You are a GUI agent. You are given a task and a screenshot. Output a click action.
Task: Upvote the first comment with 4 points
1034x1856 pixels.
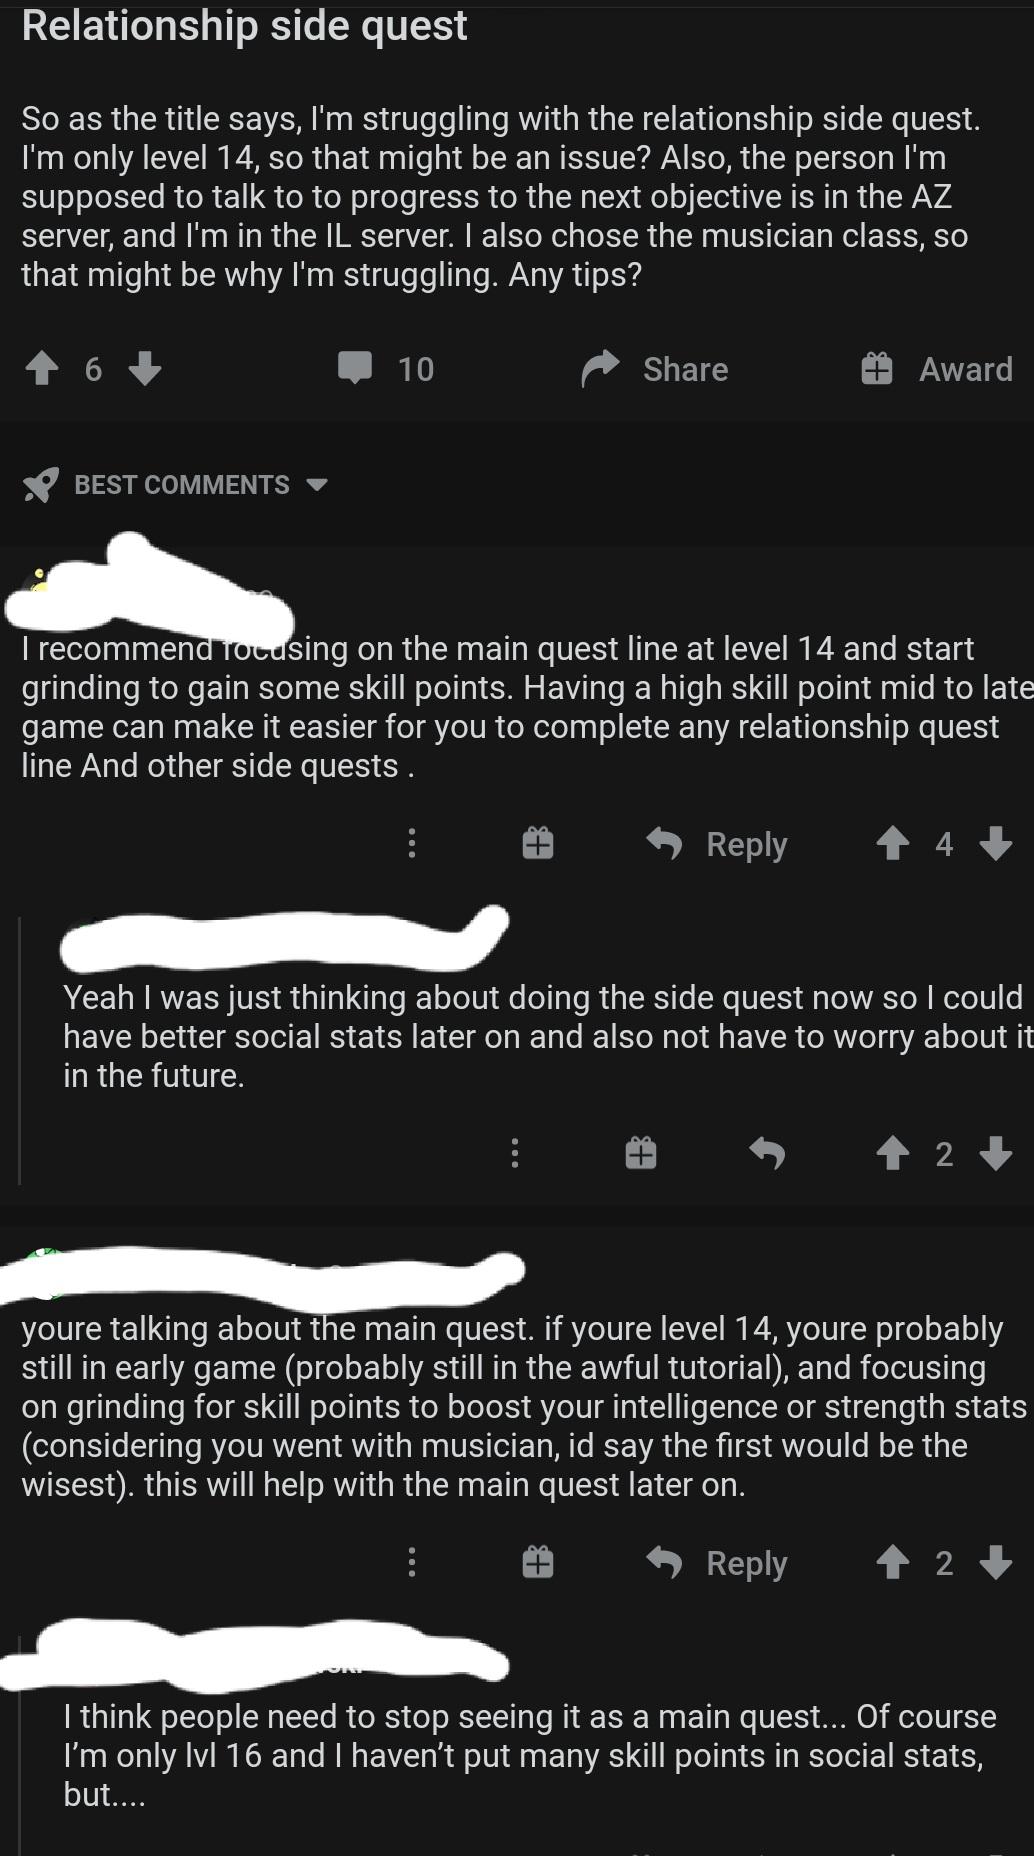(x=893, y=844)
